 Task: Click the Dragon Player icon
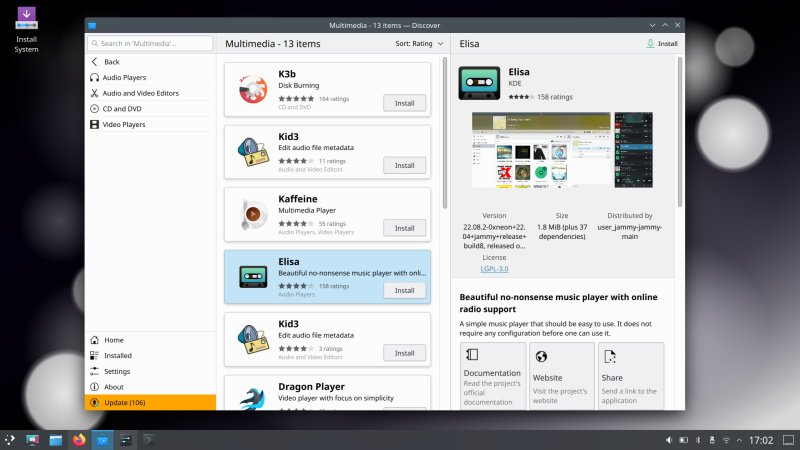253,398
